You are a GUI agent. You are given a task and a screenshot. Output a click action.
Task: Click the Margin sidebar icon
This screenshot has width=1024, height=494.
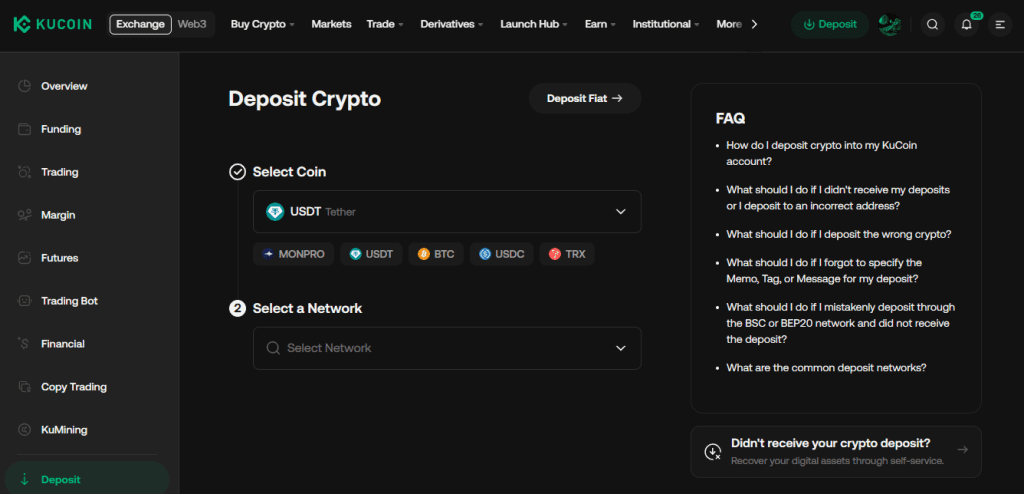click(24, 215)
